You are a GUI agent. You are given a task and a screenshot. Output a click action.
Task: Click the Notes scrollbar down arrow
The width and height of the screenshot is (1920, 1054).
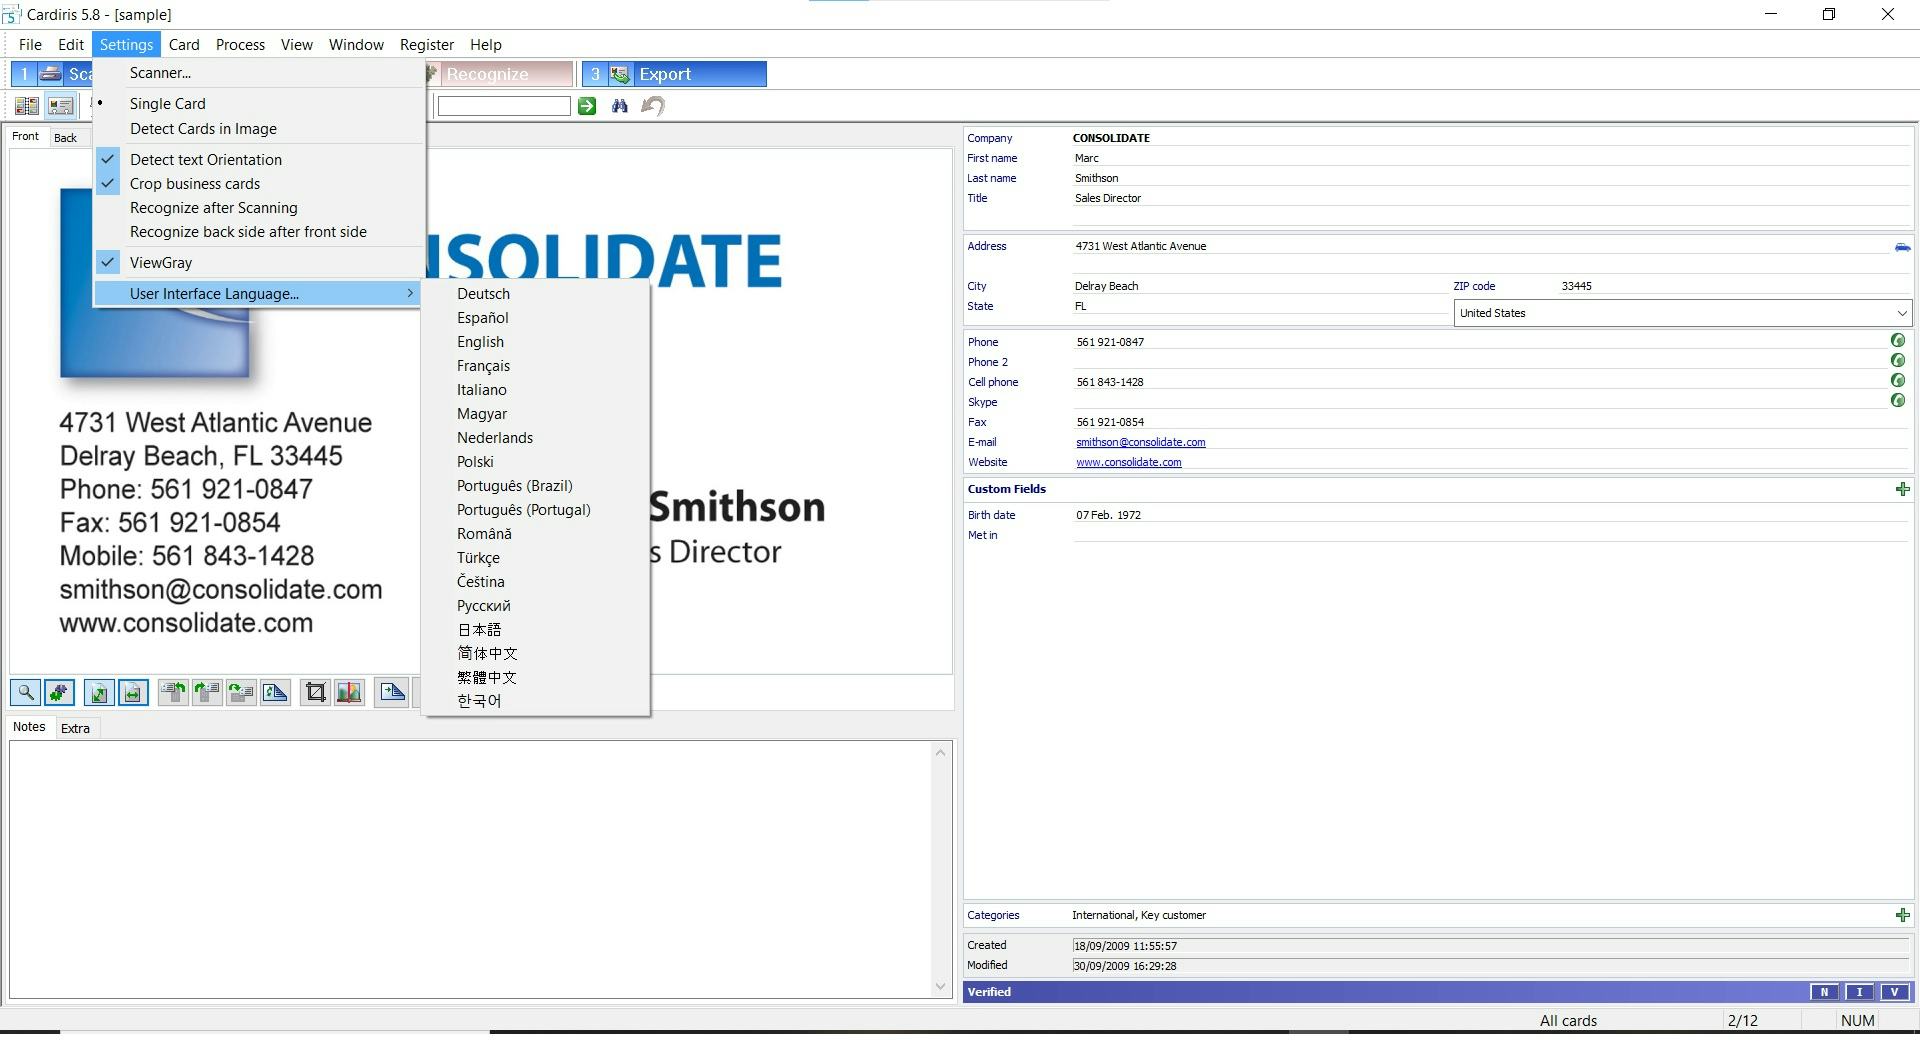(x=940, y=987)
